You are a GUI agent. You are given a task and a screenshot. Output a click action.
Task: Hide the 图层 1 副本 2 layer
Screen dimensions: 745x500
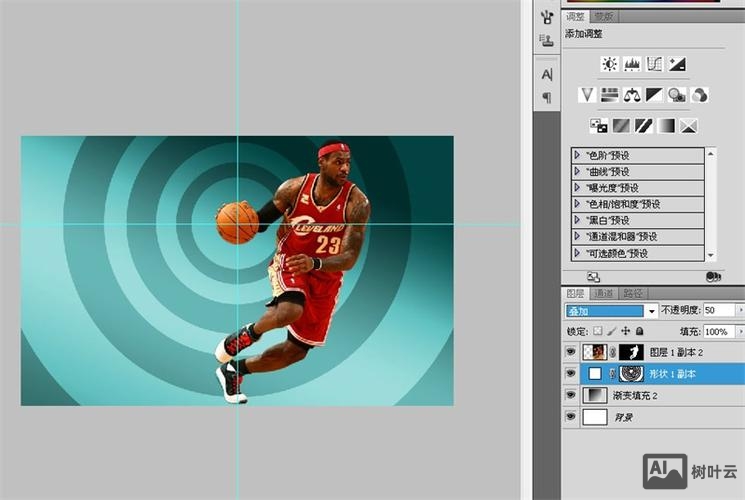coord(571,351)
